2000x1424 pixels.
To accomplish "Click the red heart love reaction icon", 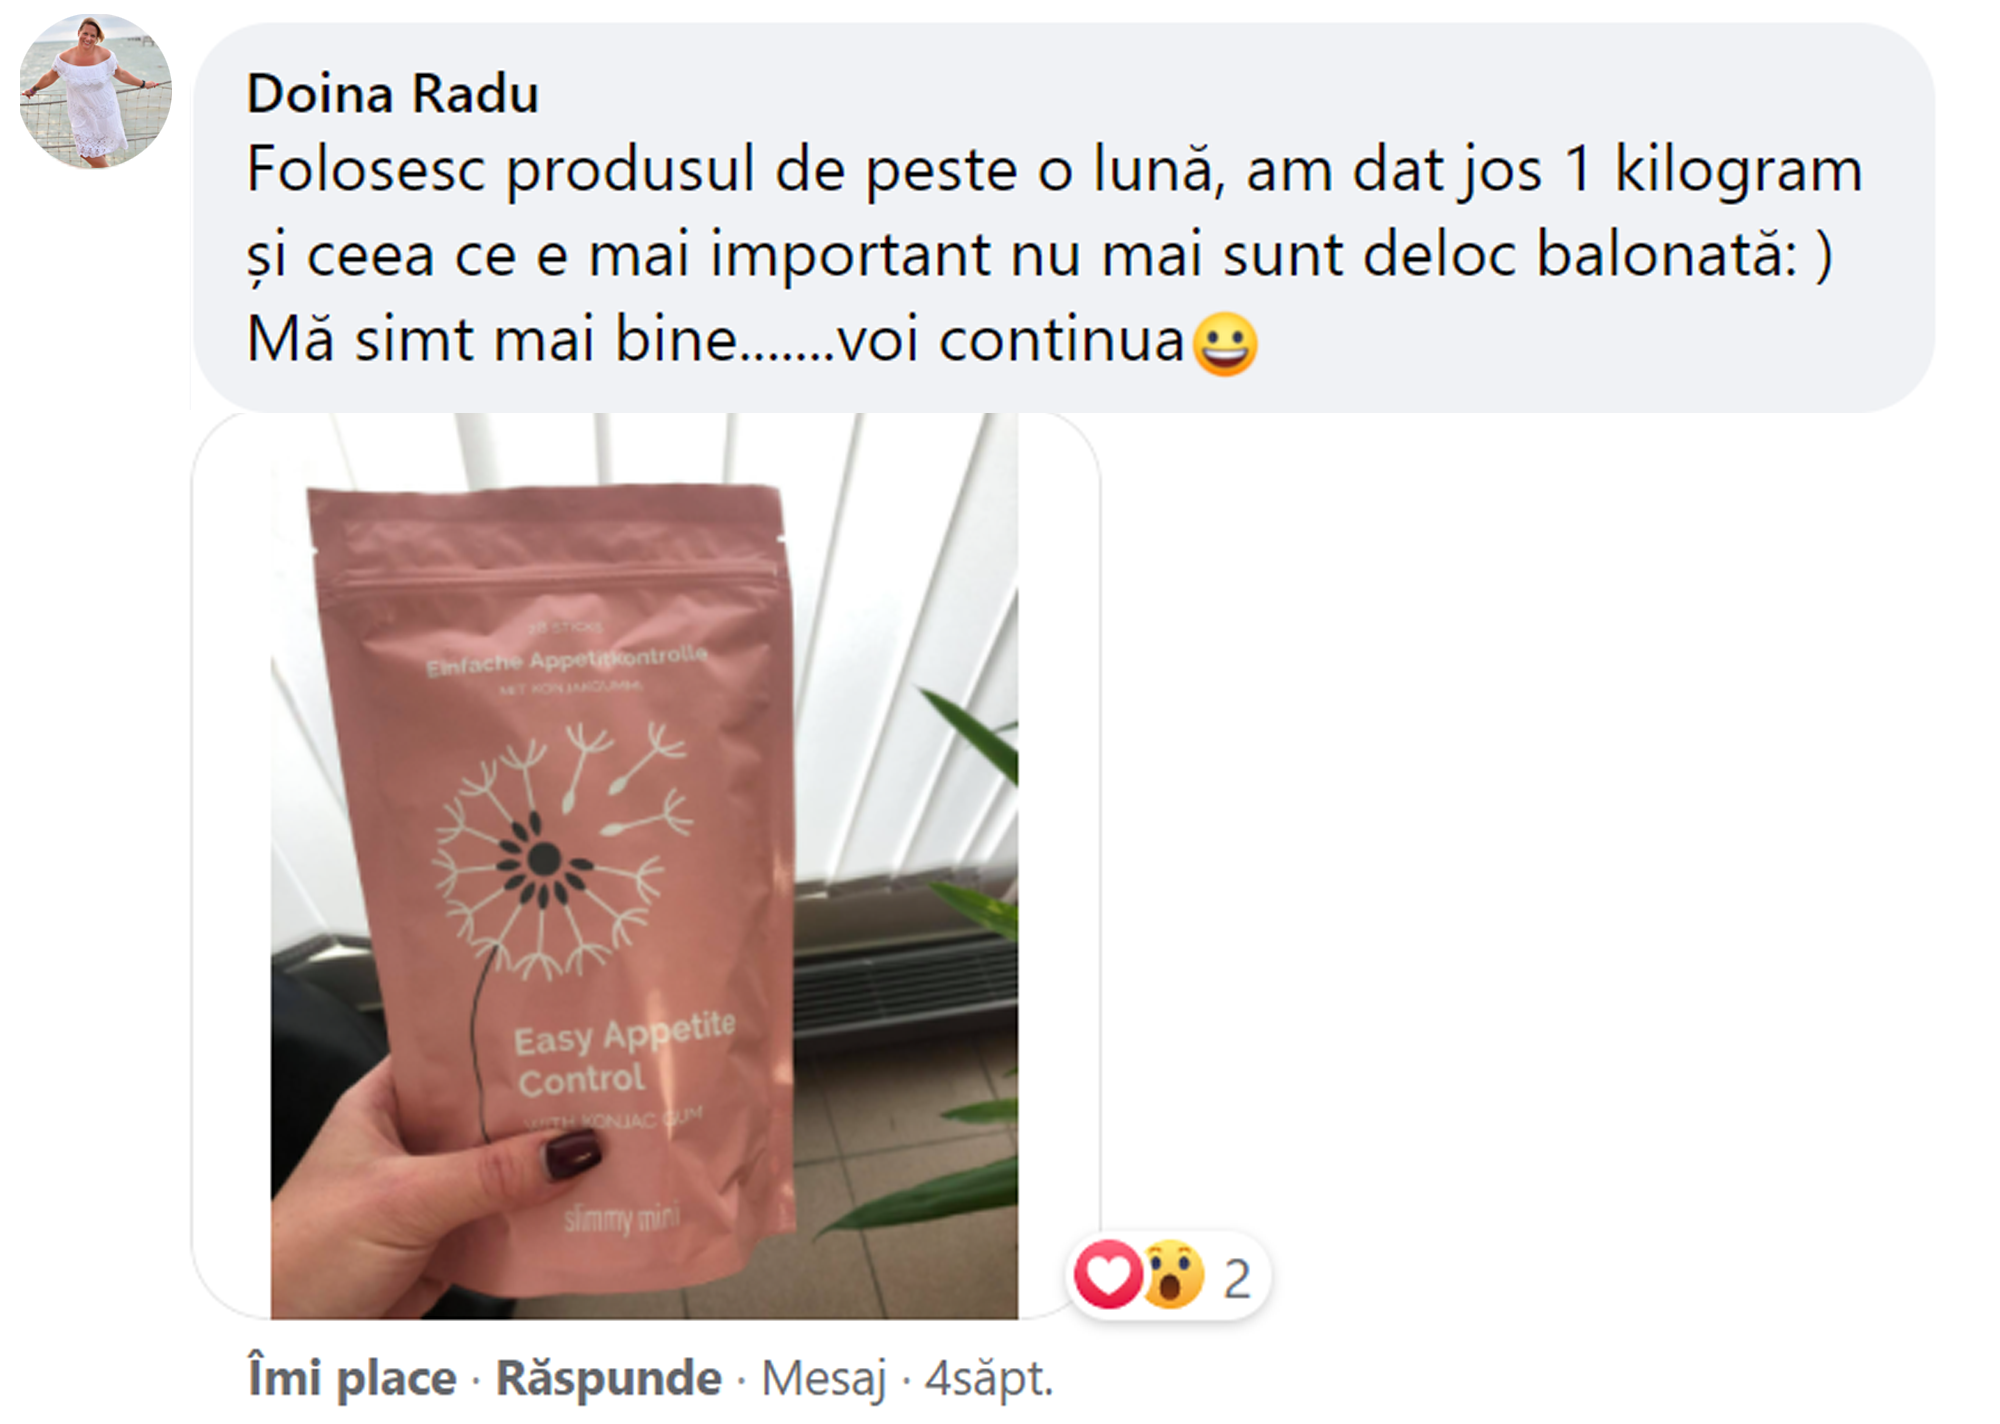I will pos(1107,1275).
